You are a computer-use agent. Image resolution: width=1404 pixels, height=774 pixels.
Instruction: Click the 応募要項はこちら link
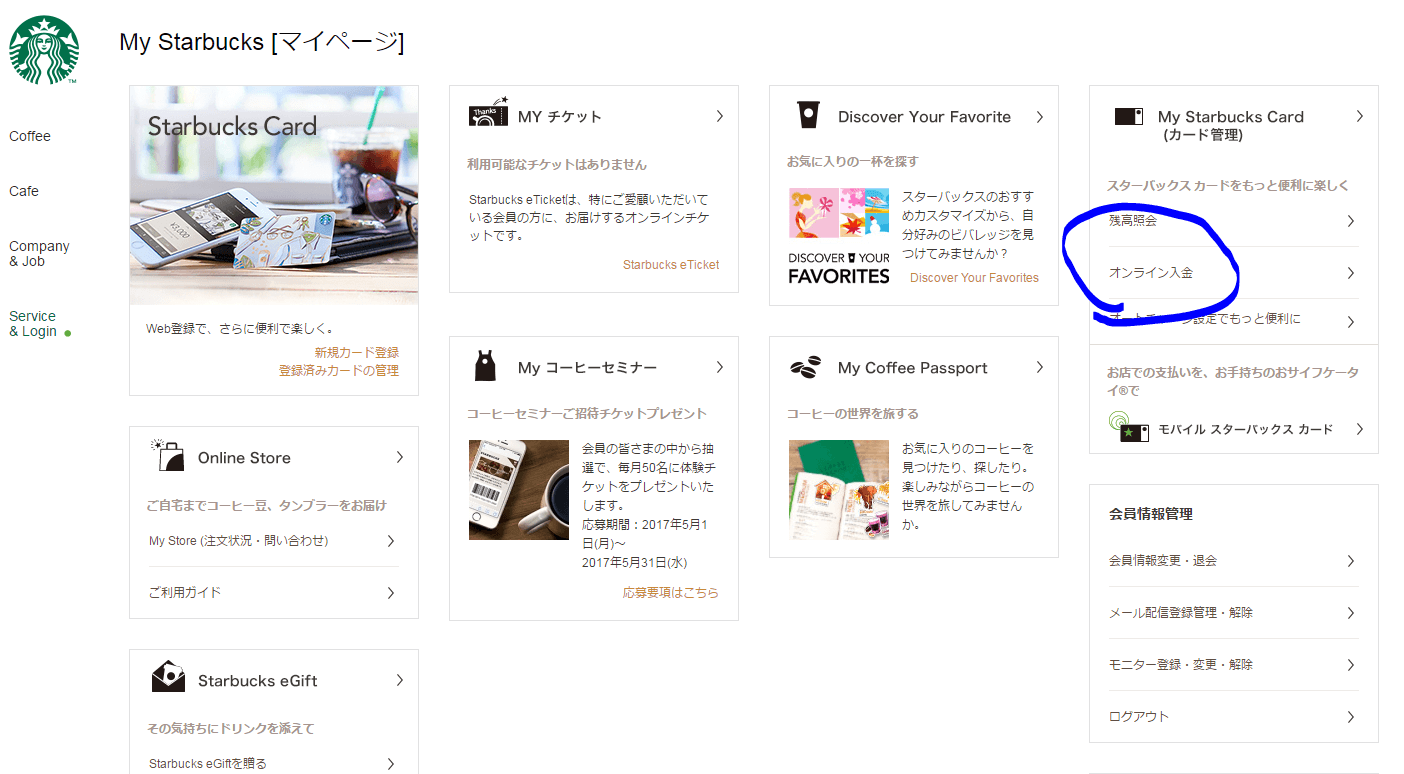(x=671, y=593)
